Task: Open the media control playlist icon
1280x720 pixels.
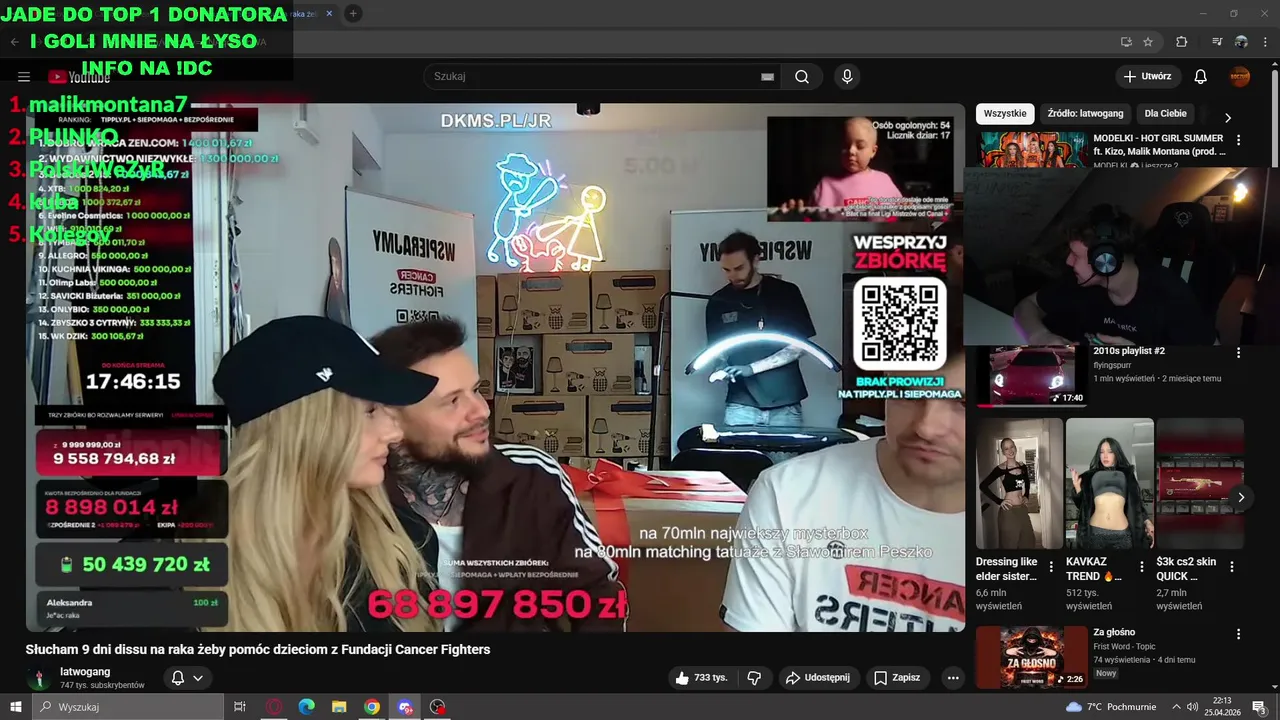Action: tap(1217, 42)
